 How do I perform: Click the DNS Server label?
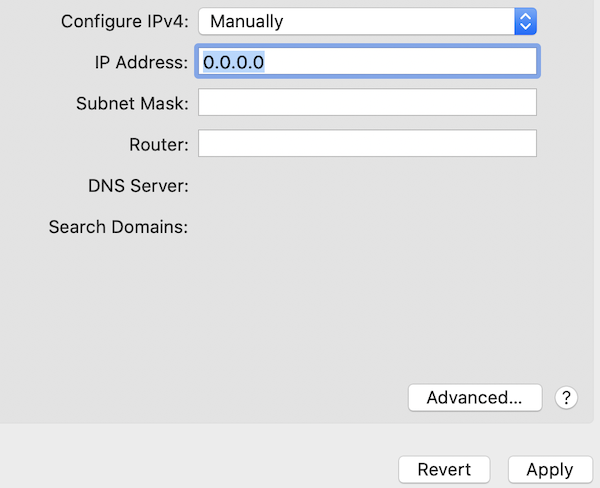tap(138, 186)
